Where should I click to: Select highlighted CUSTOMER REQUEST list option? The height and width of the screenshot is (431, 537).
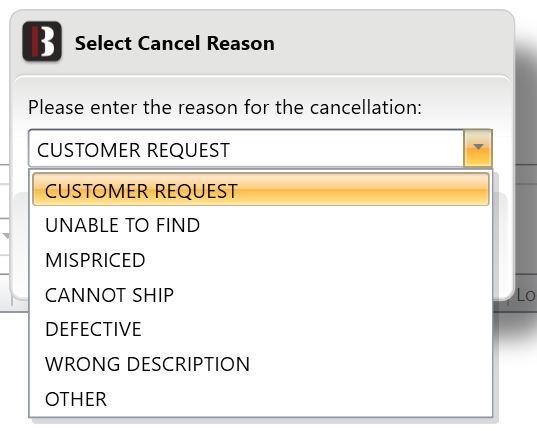click(261, 189)
